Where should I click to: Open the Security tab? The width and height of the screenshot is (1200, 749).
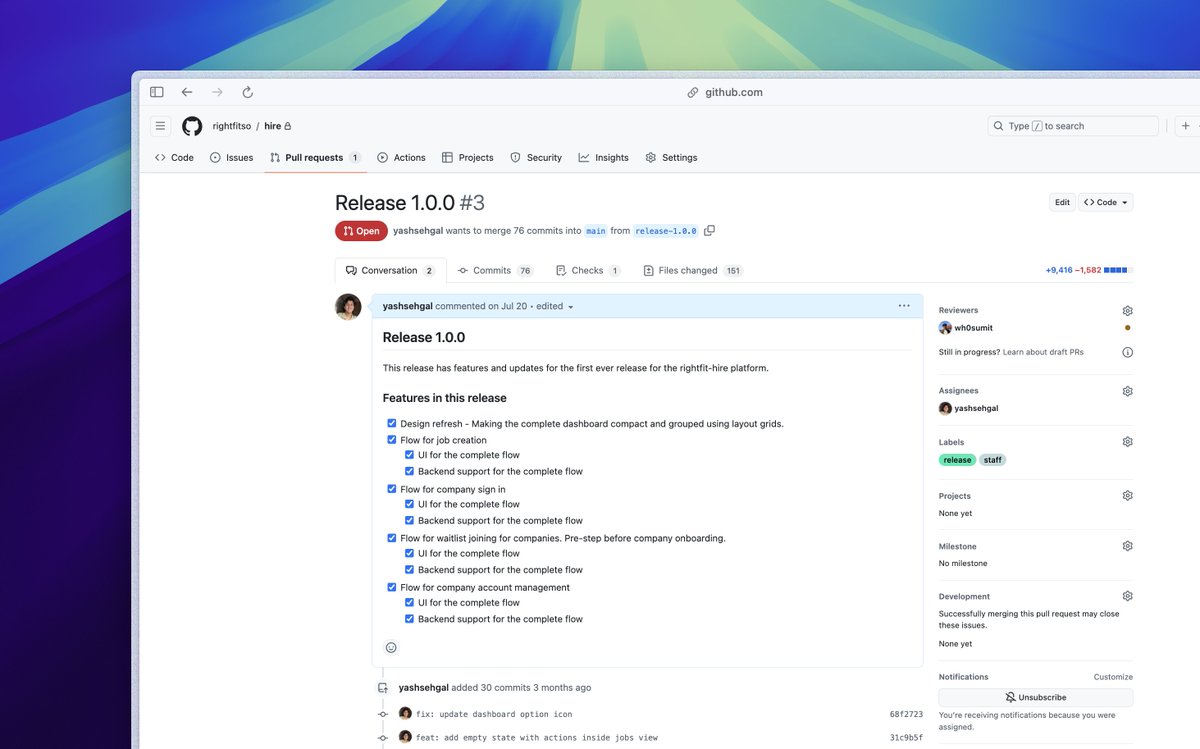tap(536, 158)
